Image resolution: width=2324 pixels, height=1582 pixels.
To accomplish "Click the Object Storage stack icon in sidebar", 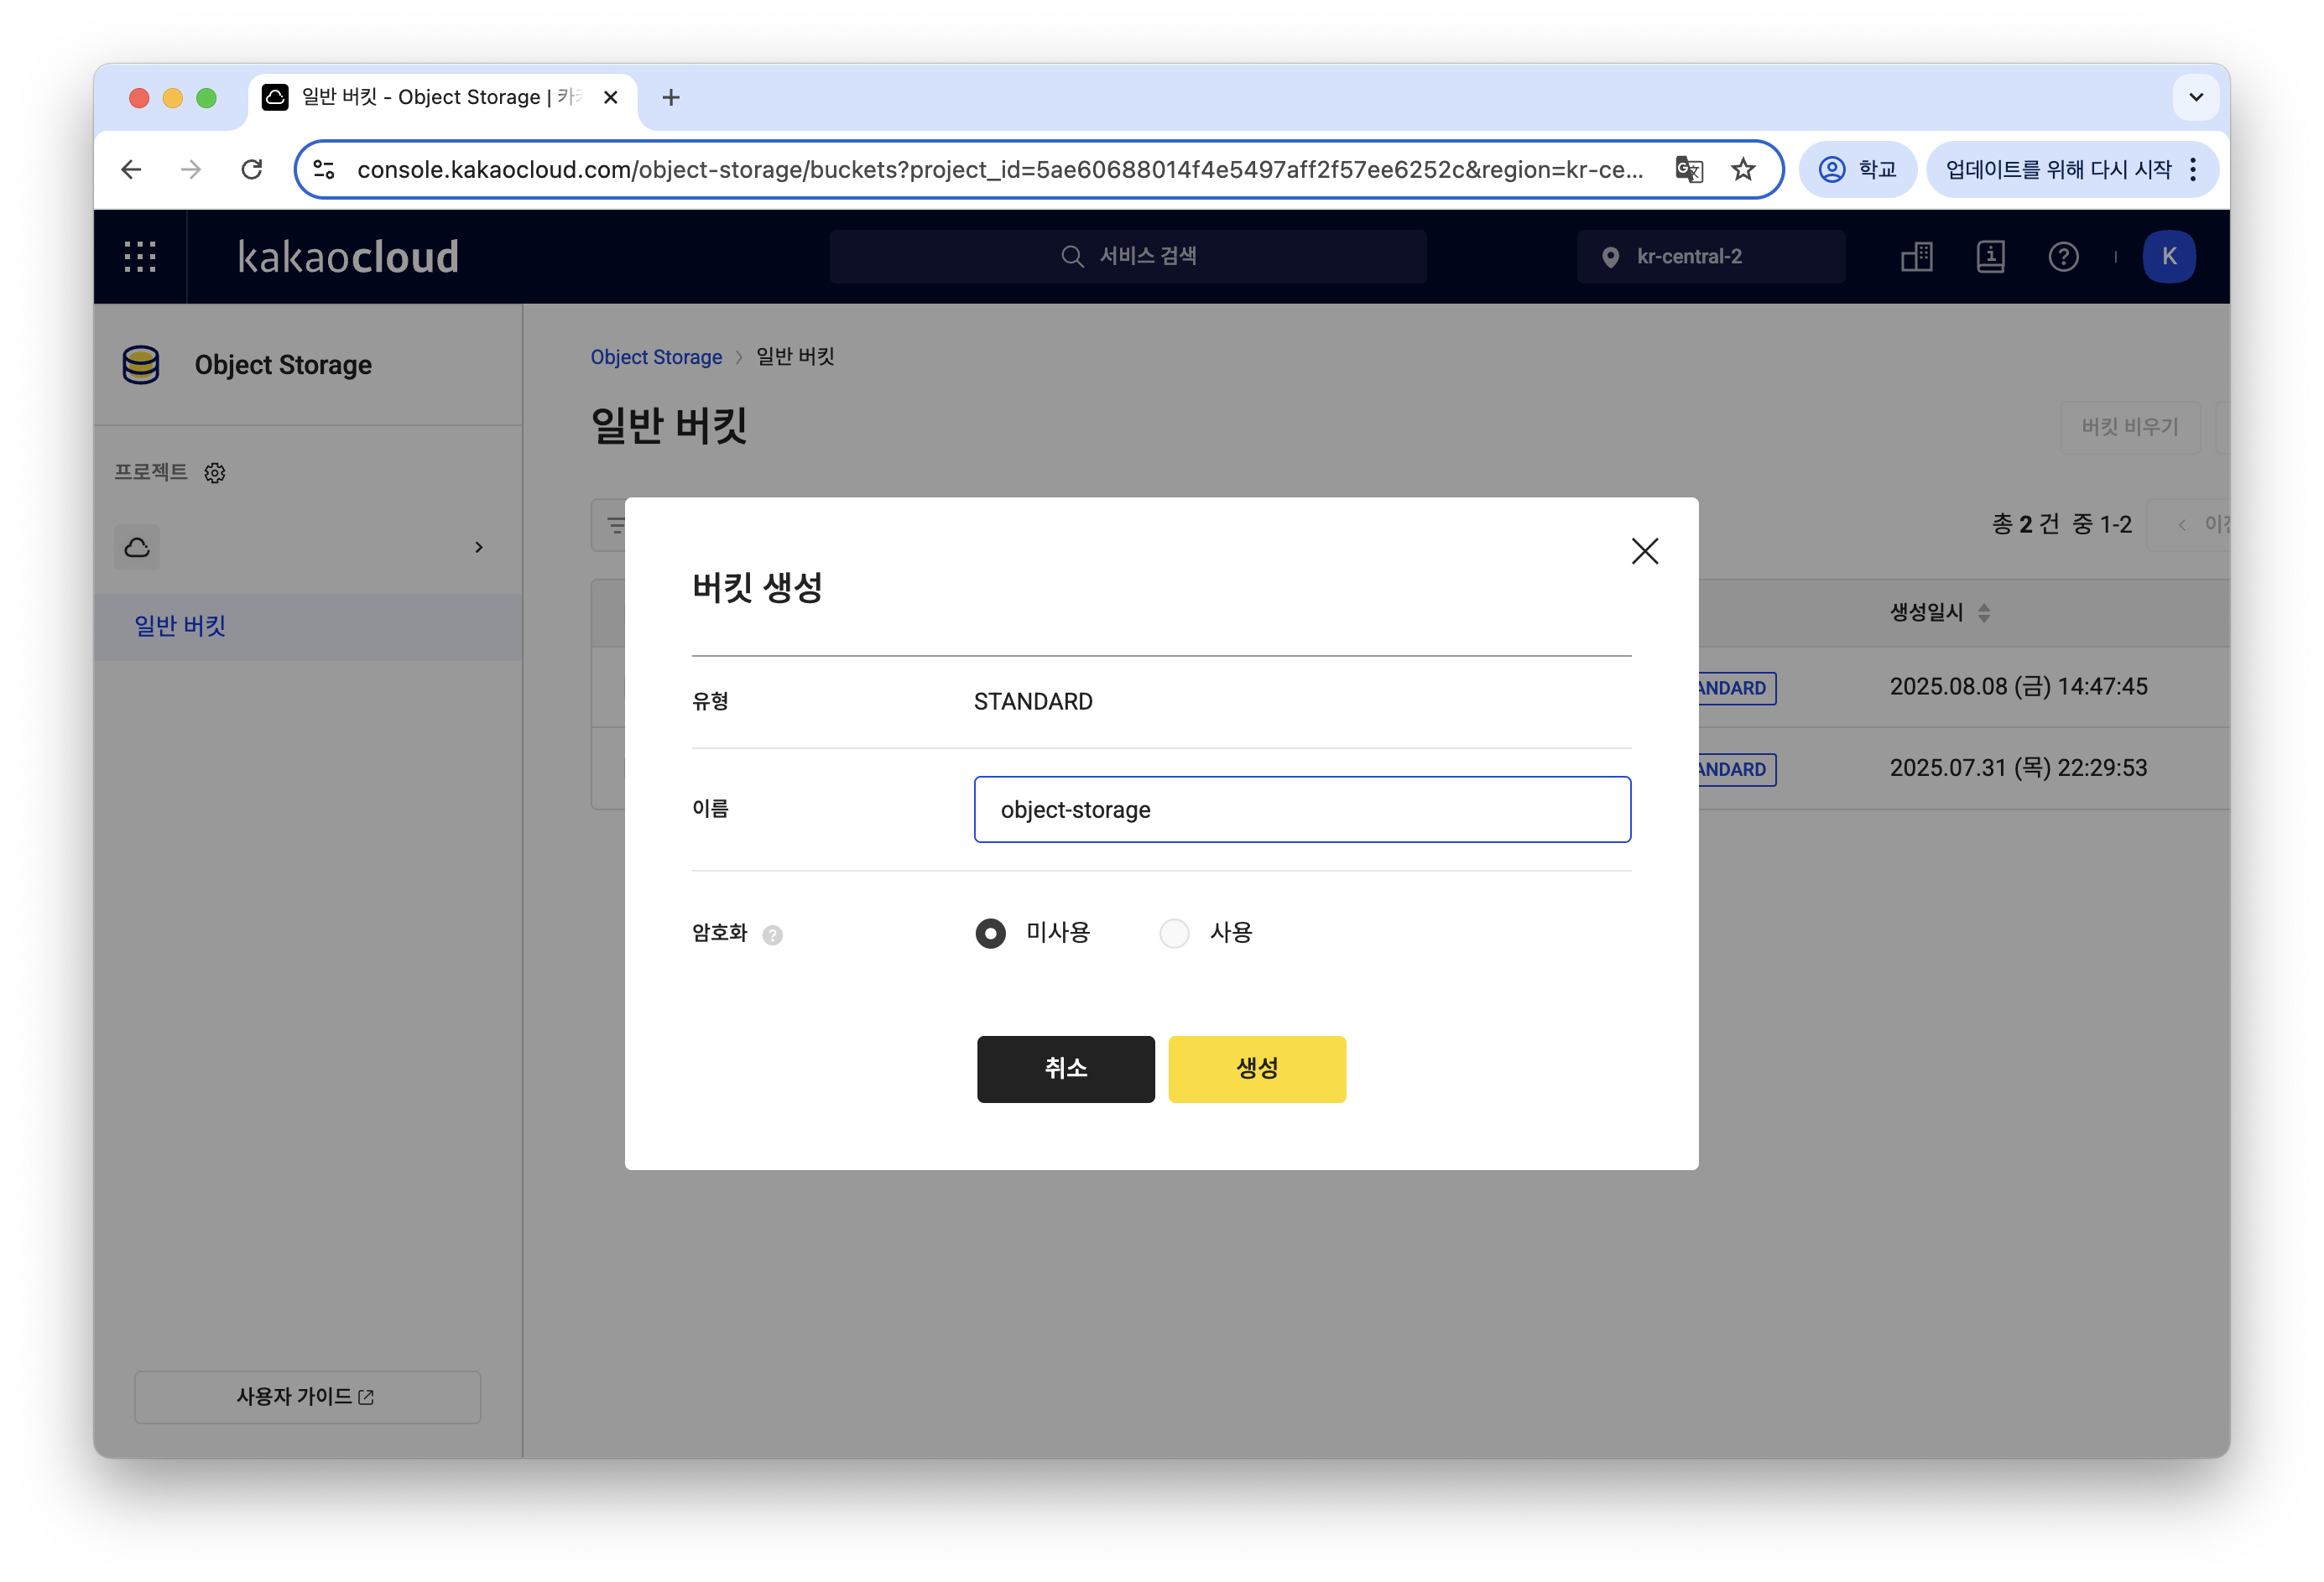I will coord(140,365).
